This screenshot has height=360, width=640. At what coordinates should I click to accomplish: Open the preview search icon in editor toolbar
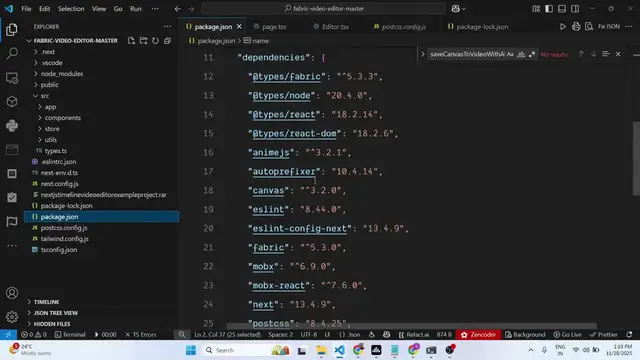point(589,27)
